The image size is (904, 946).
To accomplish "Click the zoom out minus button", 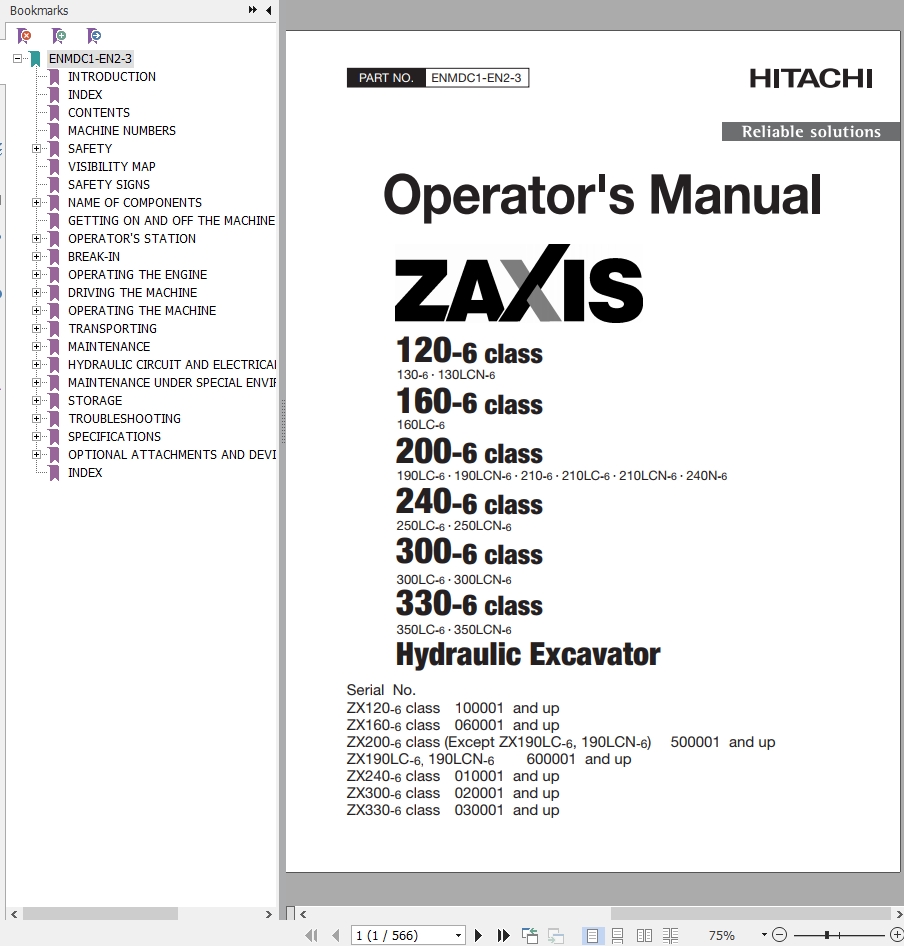I will pos(779,935).
